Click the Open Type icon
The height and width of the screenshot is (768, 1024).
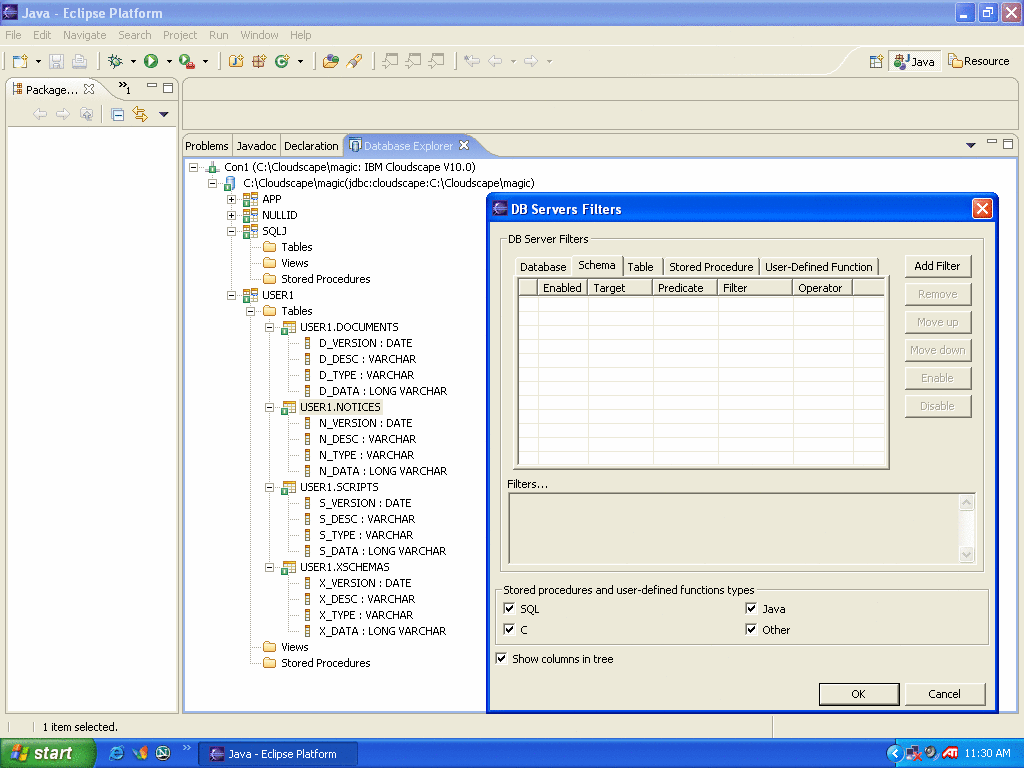click(331, 61)
